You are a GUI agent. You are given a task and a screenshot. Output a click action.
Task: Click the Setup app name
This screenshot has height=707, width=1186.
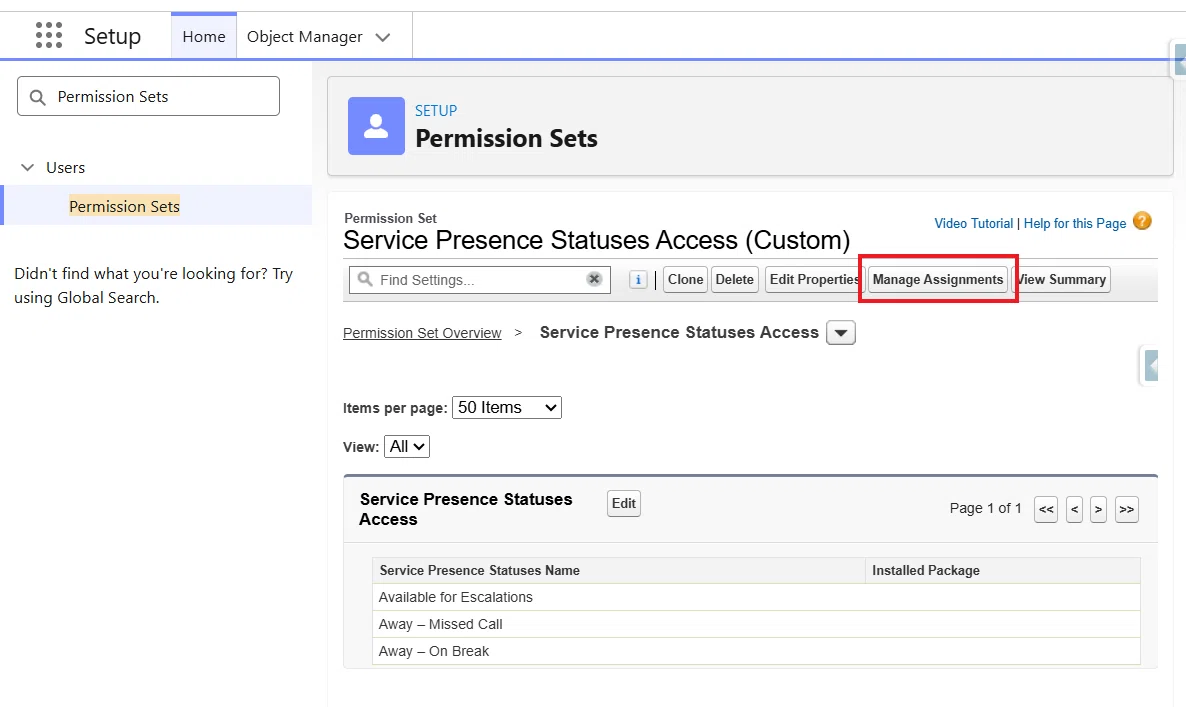pyautogui.click(x=112, y=36)
